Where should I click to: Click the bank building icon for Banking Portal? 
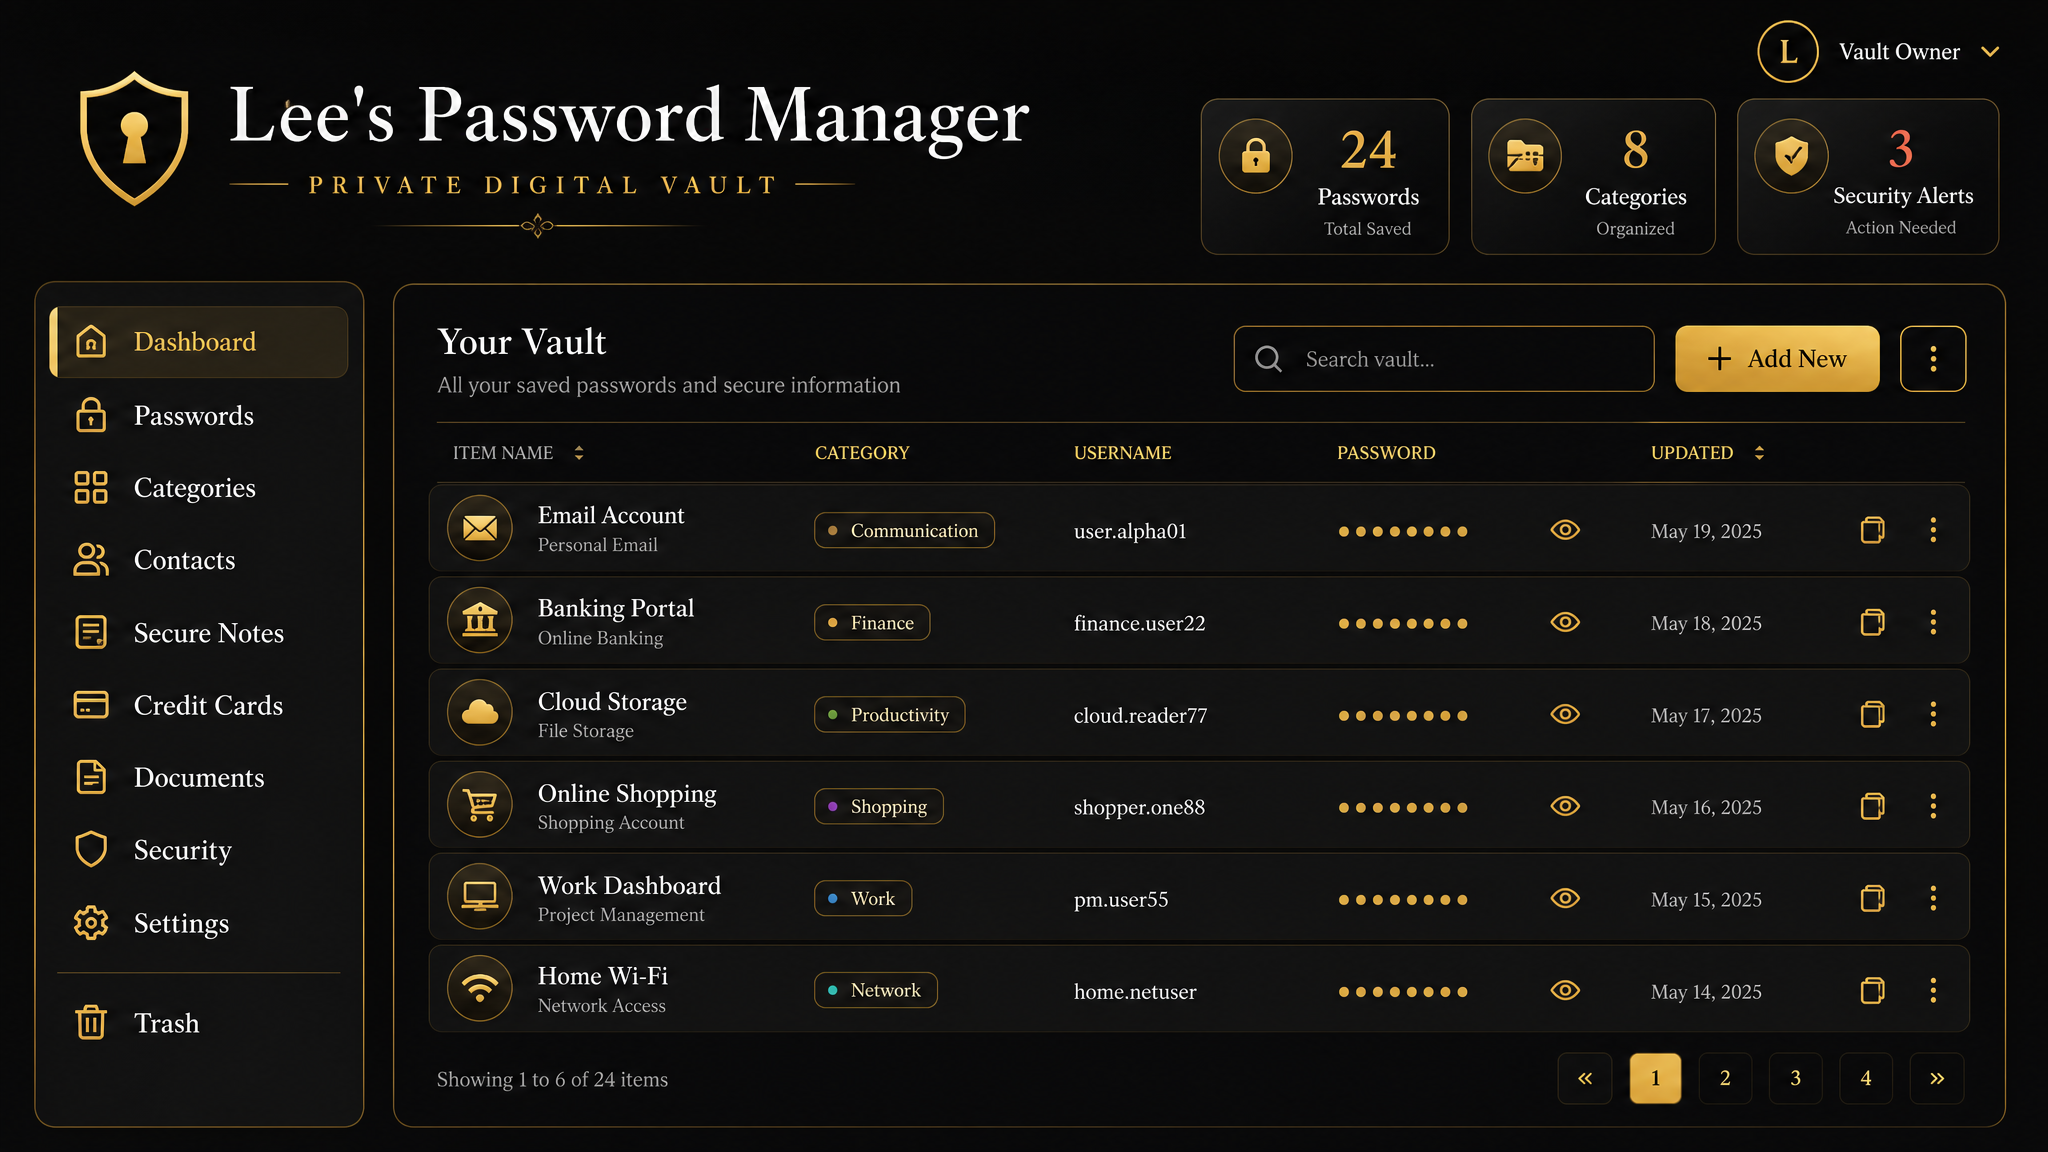pyautogui.click(x=480, y=620)
